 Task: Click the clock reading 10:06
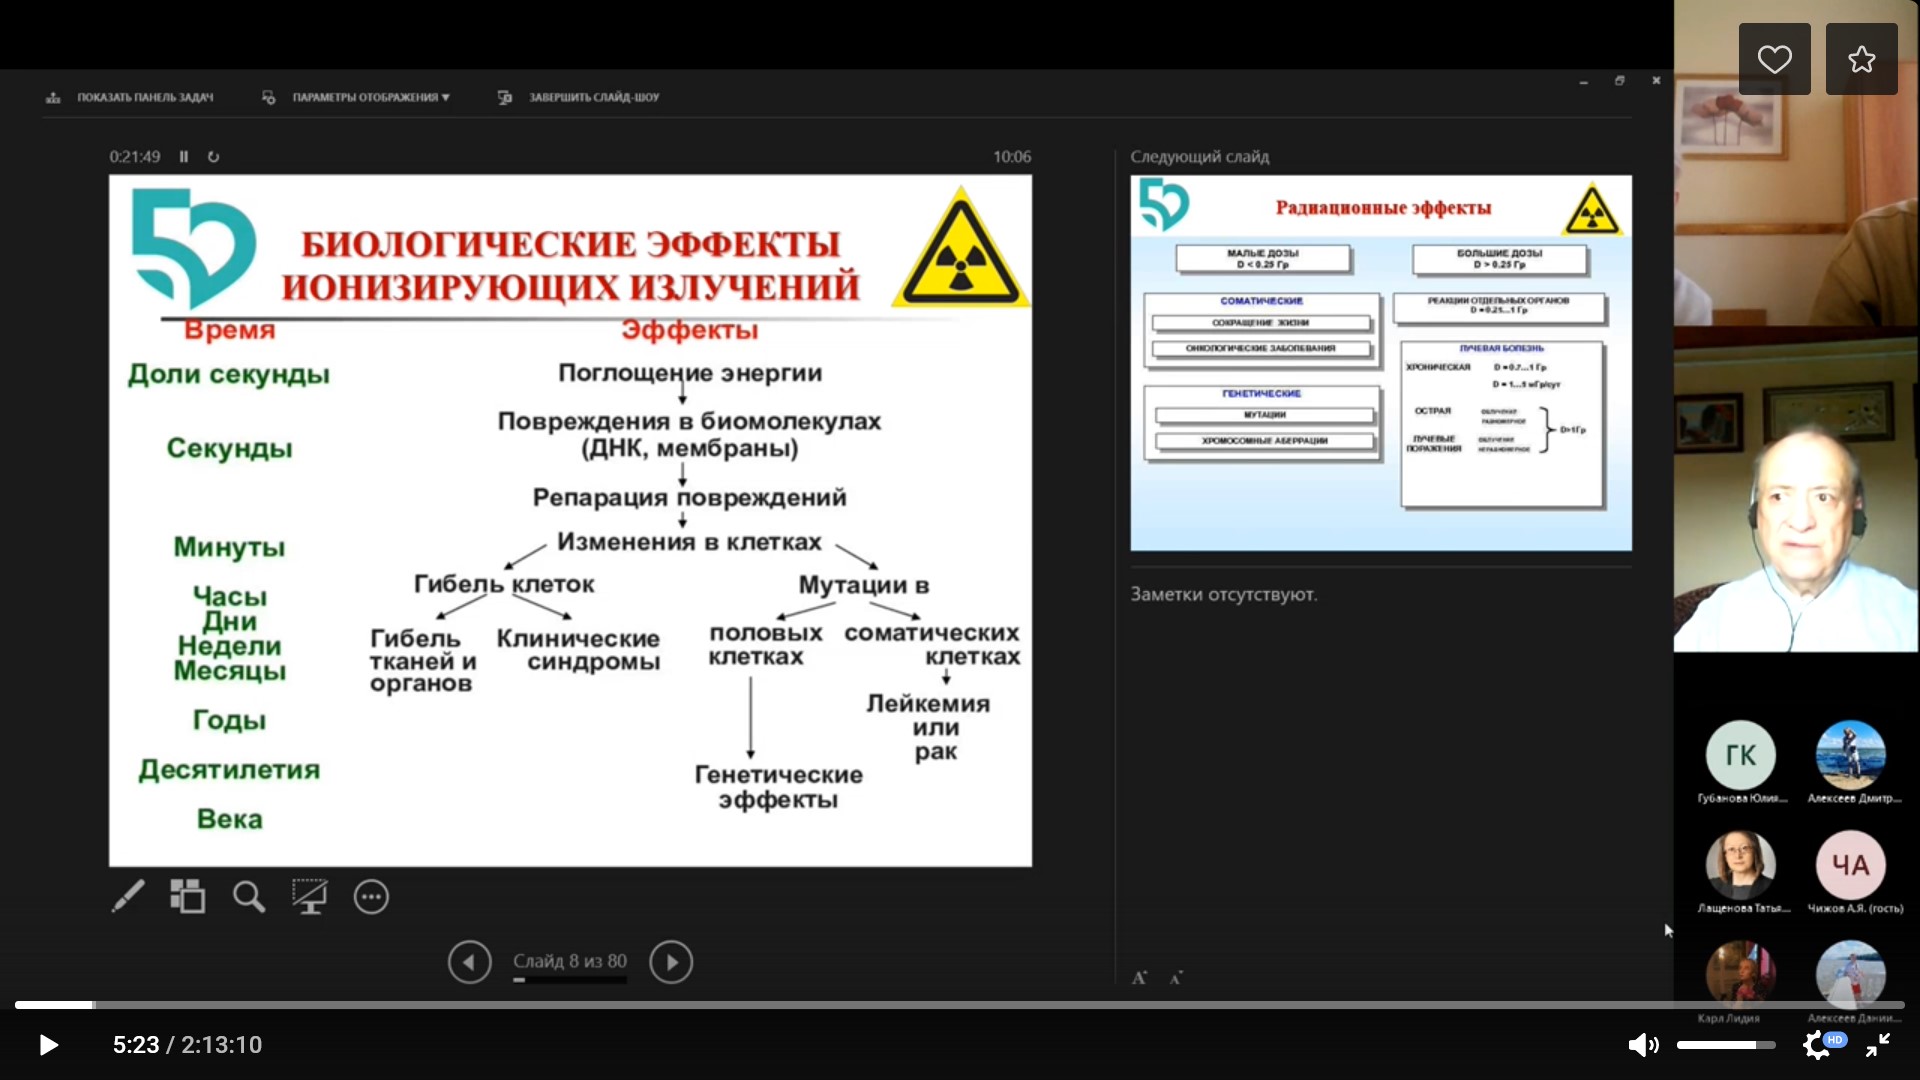pos(1012,157)
